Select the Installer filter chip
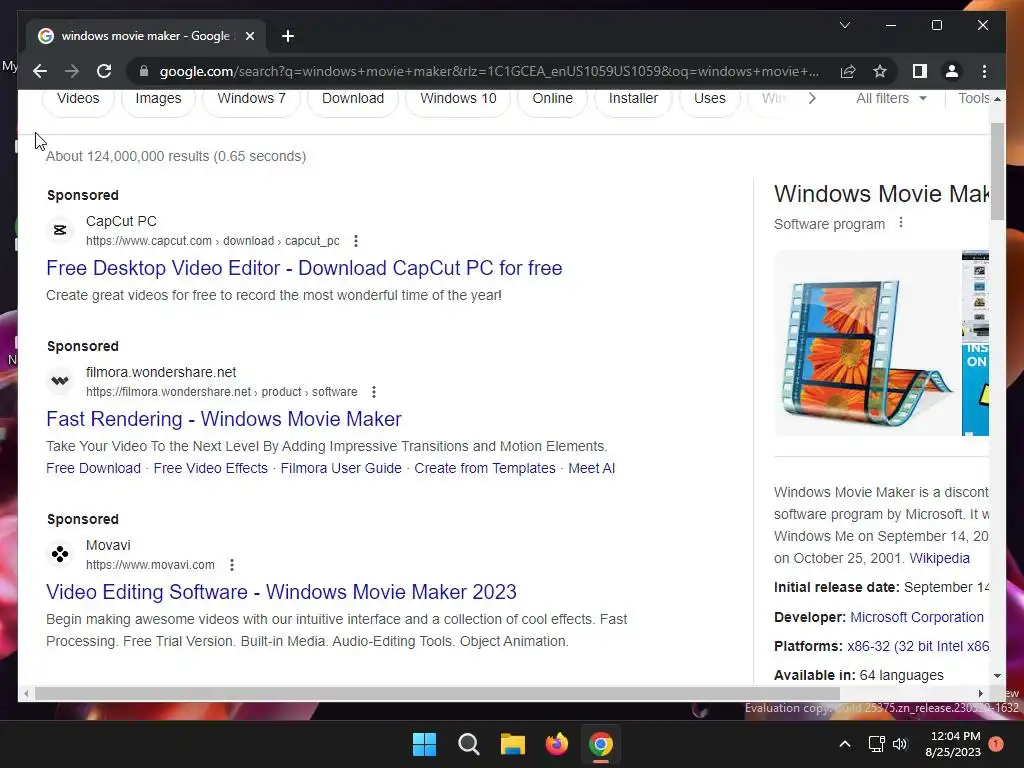Viewport: 1024px width, 768px height. (633, 98)
